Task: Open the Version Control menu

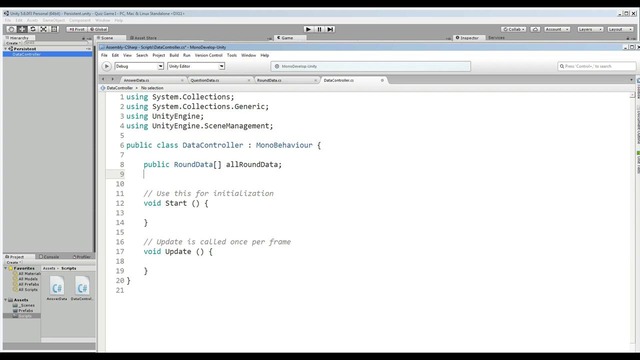Action: tap(209, 55)
